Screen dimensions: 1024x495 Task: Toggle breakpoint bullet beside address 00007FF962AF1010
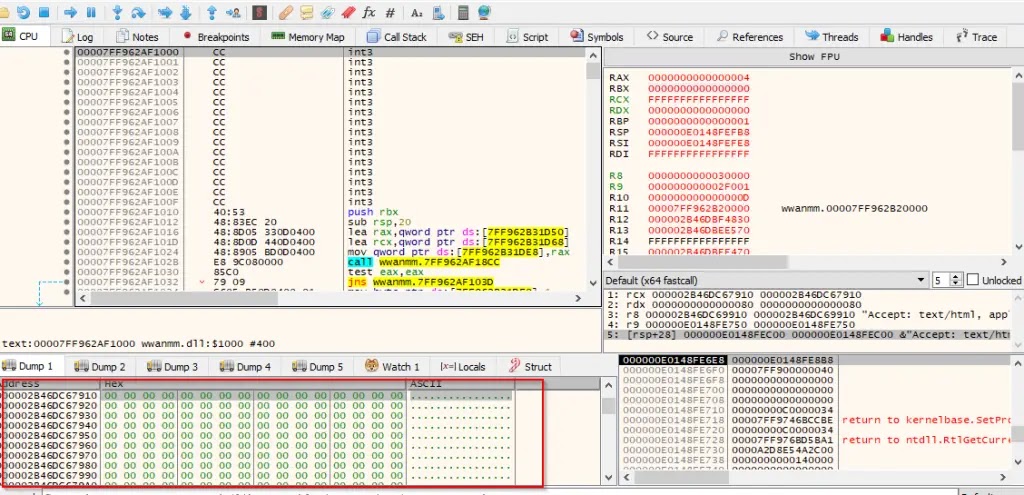[x=67, y=212]
